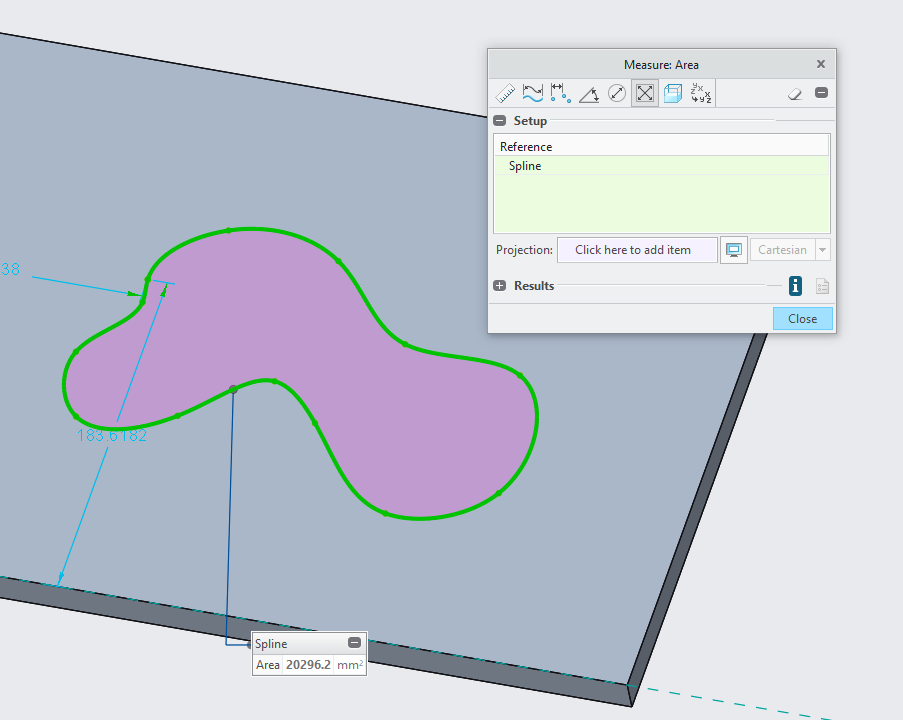Select the Volume measurement tool
This screenshot has height=720, width=903.
672,92
